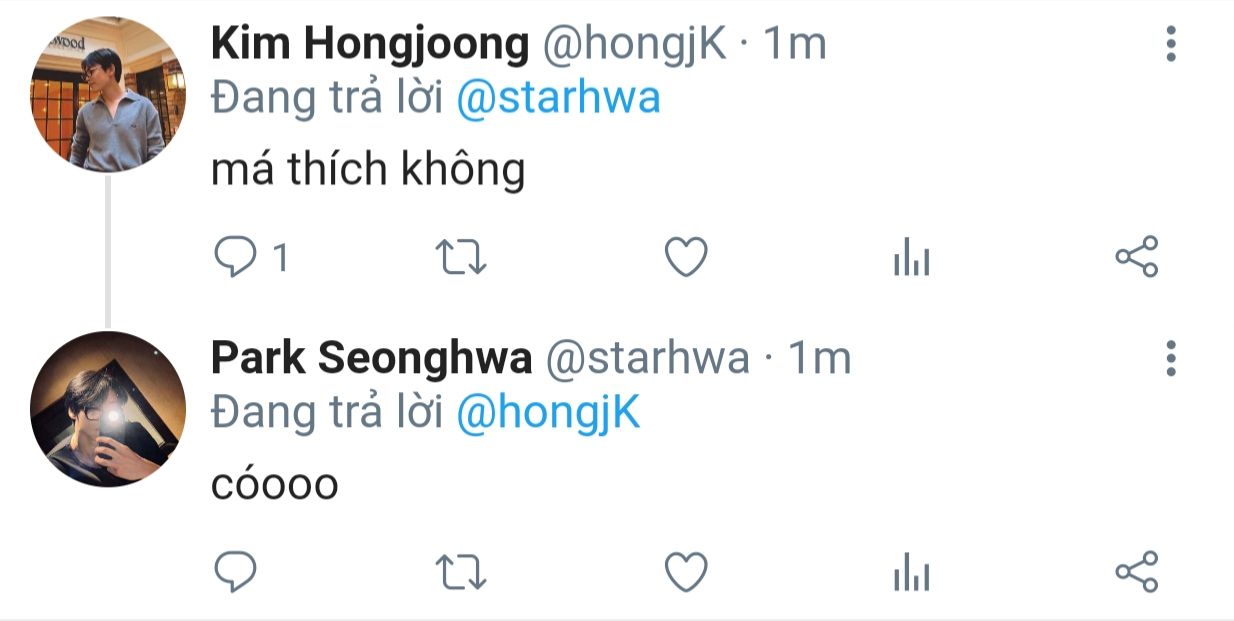Open the Park Seonghwa display name

pyautogui.click(x=372, y=359)
